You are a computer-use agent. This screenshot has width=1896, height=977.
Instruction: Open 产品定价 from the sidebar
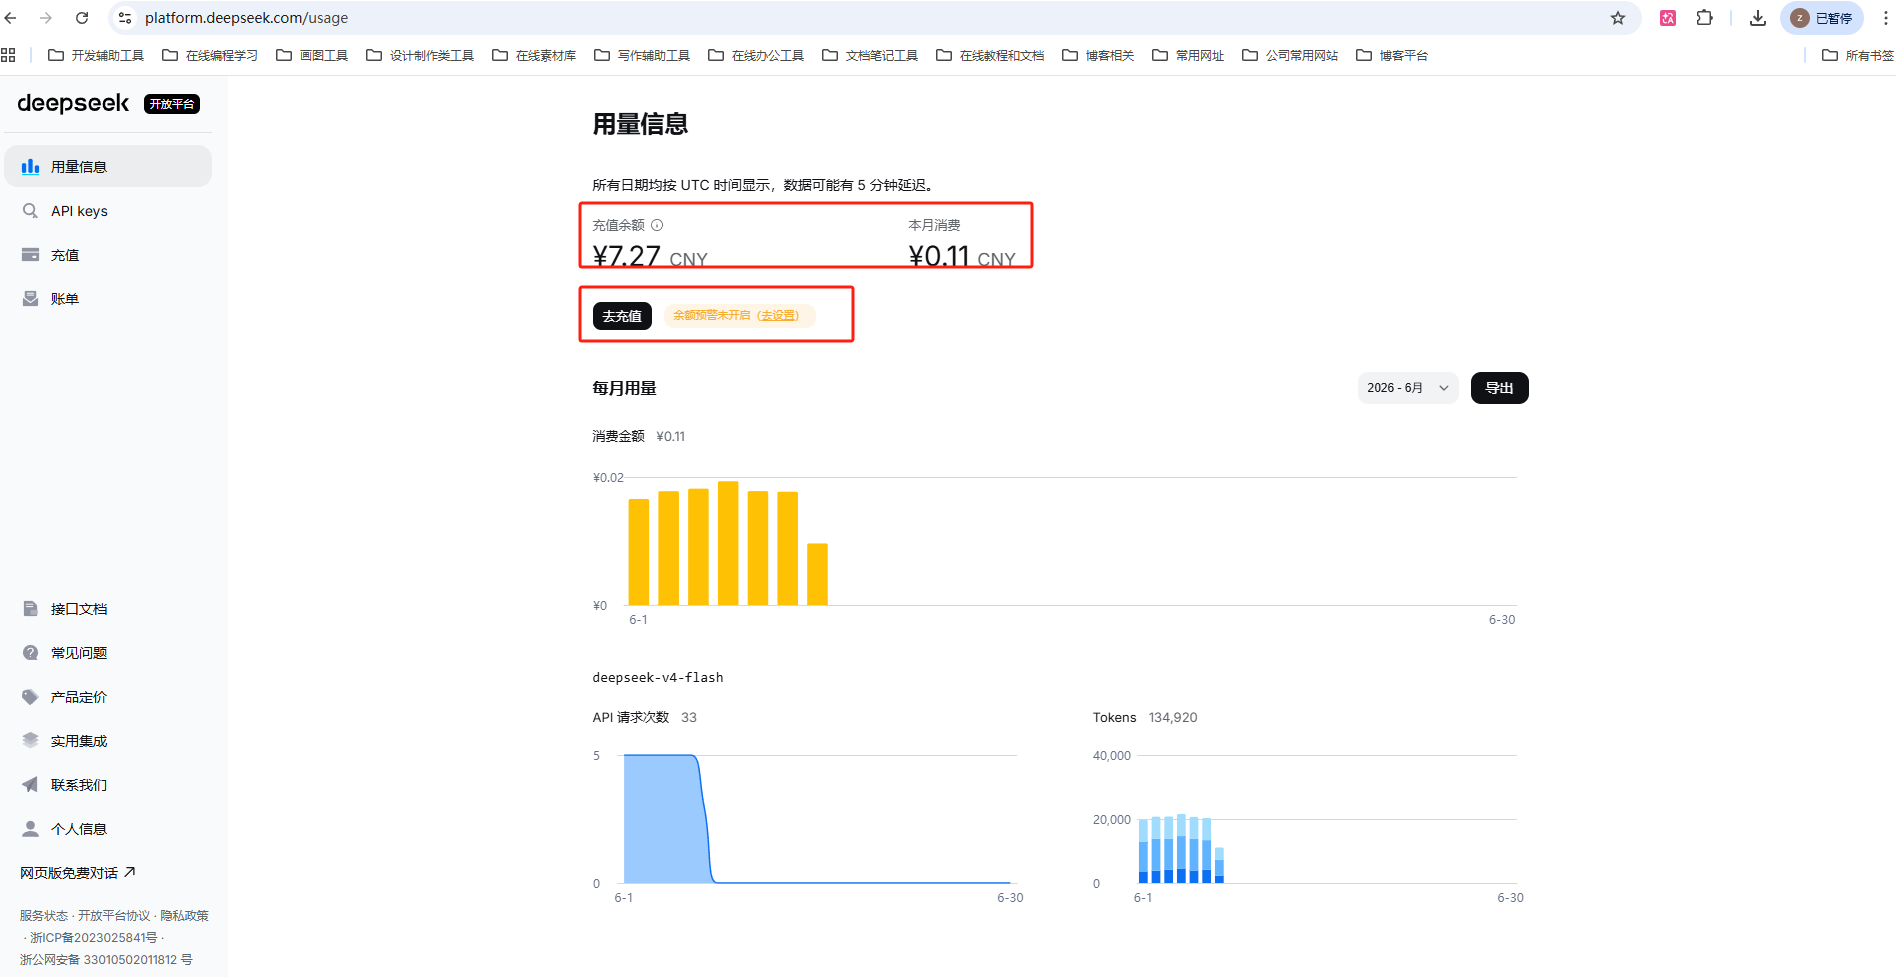pos(108,697)
